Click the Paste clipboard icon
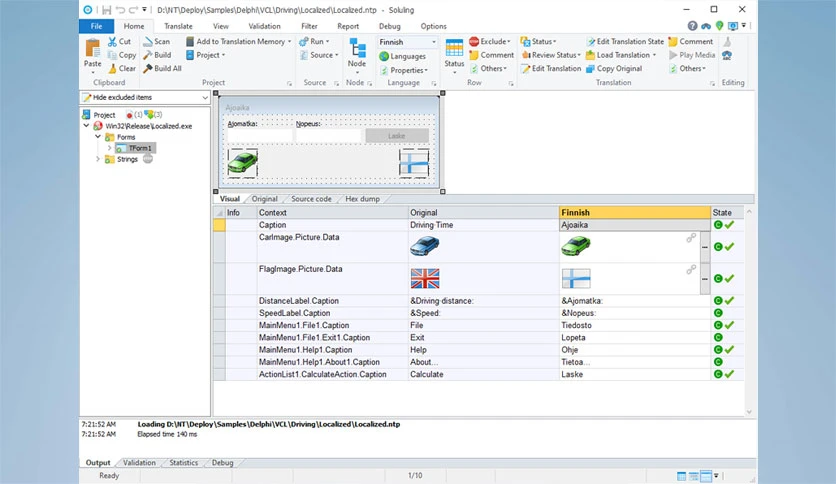 [x=93, y=49]
